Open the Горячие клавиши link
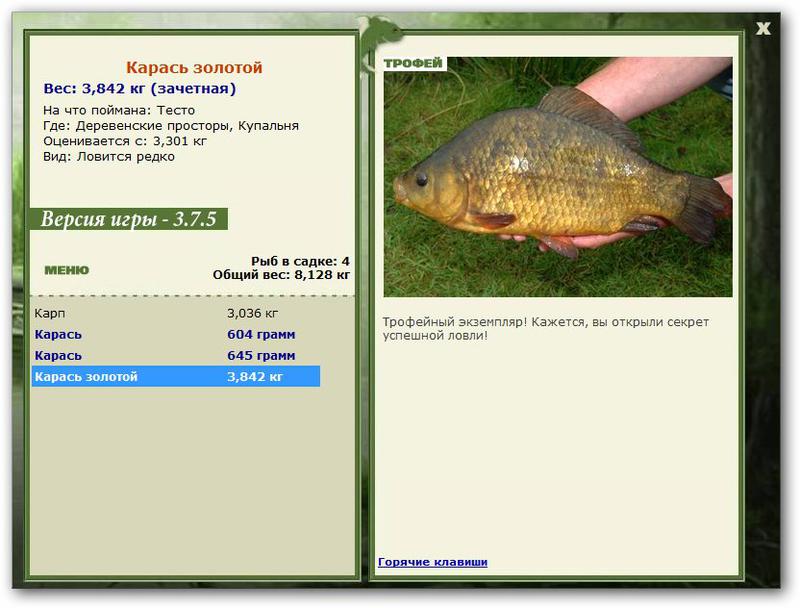The width and height of the screenshot is (800, 608). pyautogui.click(x=433, y=562)
